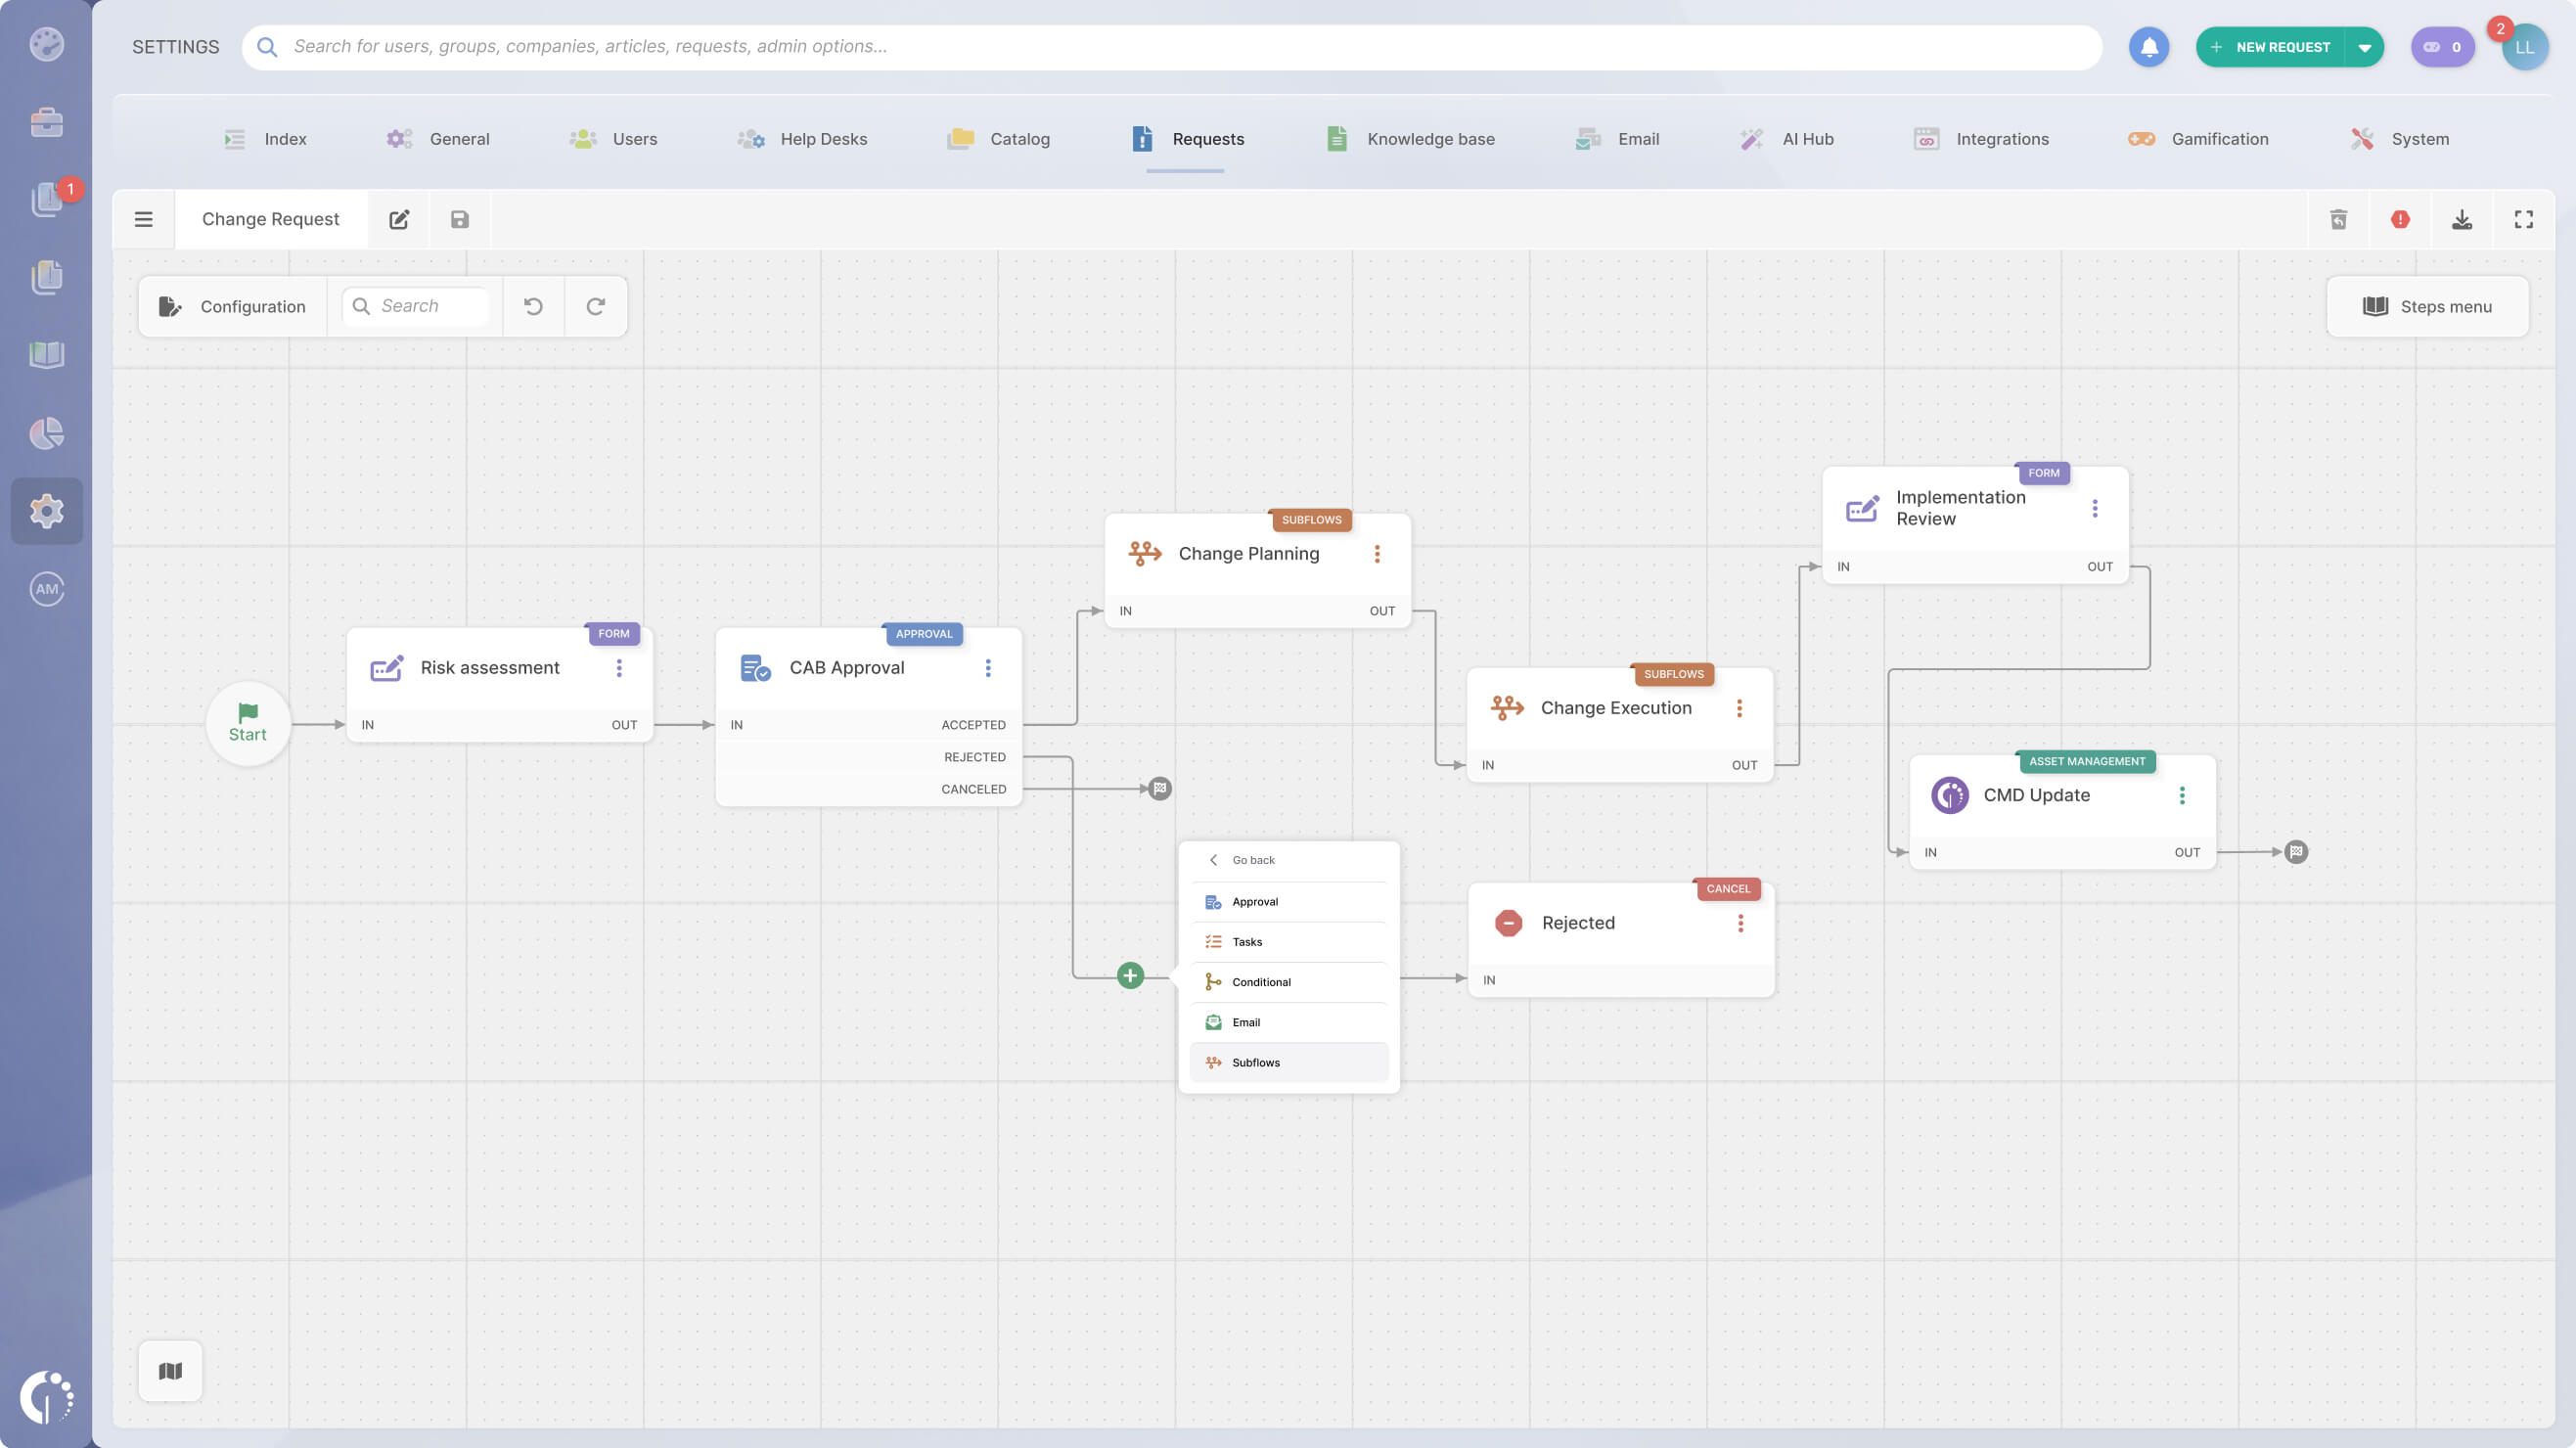Click the download workflow icon
This screenshot has width=2576, height=1448.
pyautogui.click(x=2462, y=219)
